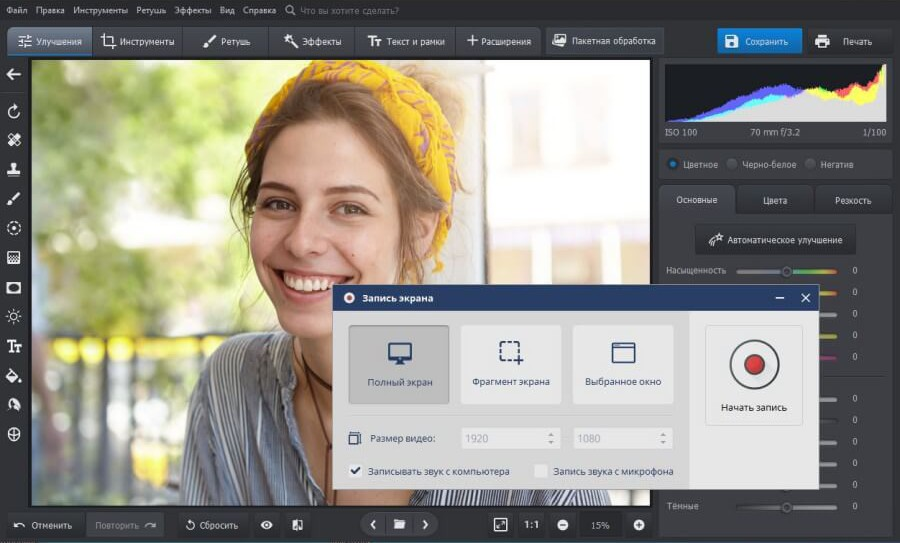Click the Насыщенность slider handle
Image resolution: width=900 pixels, height=543 pixels.
click(787, 271)
